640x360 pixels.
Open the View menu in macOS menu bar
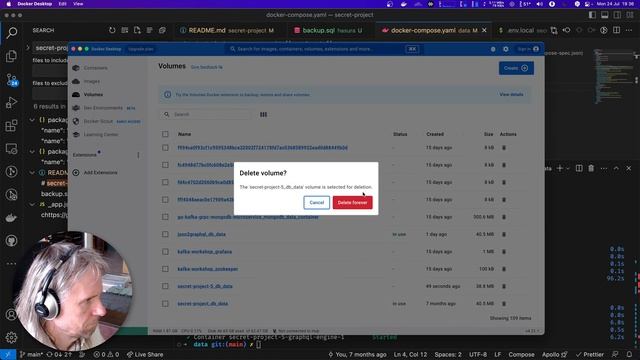pos(78,4)
